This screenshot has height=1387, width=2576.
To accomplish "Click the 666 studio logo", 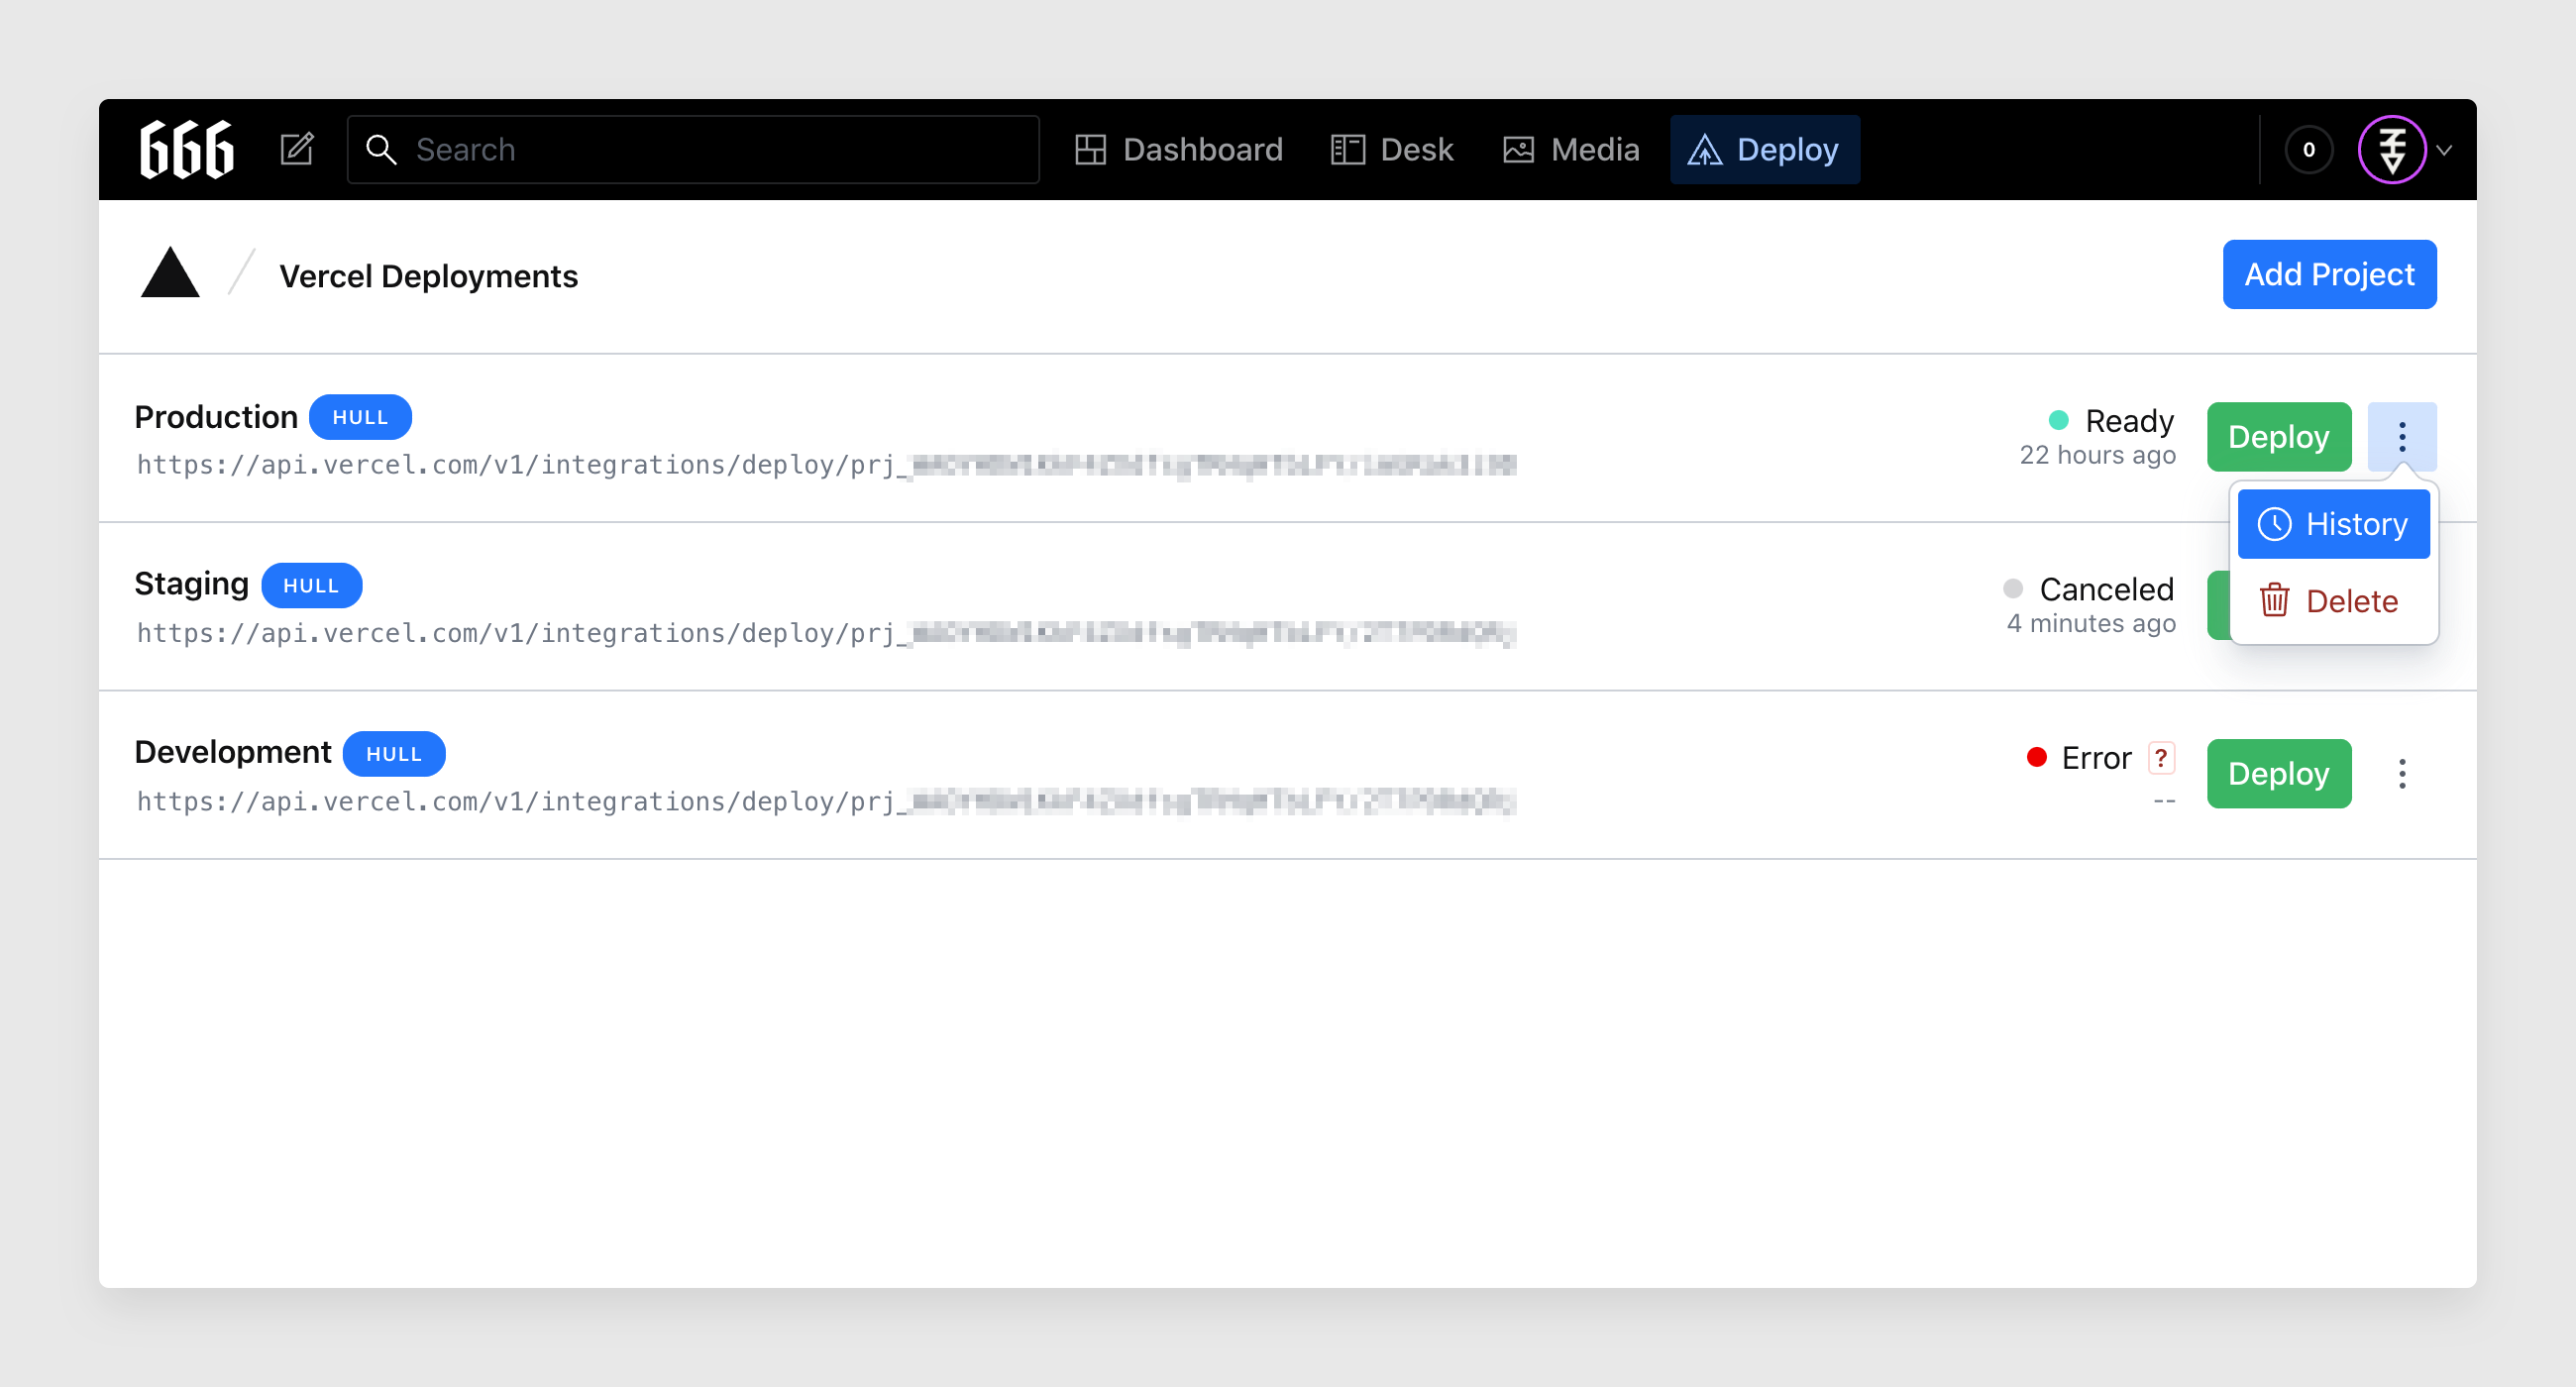I will [x=187, y=150].
